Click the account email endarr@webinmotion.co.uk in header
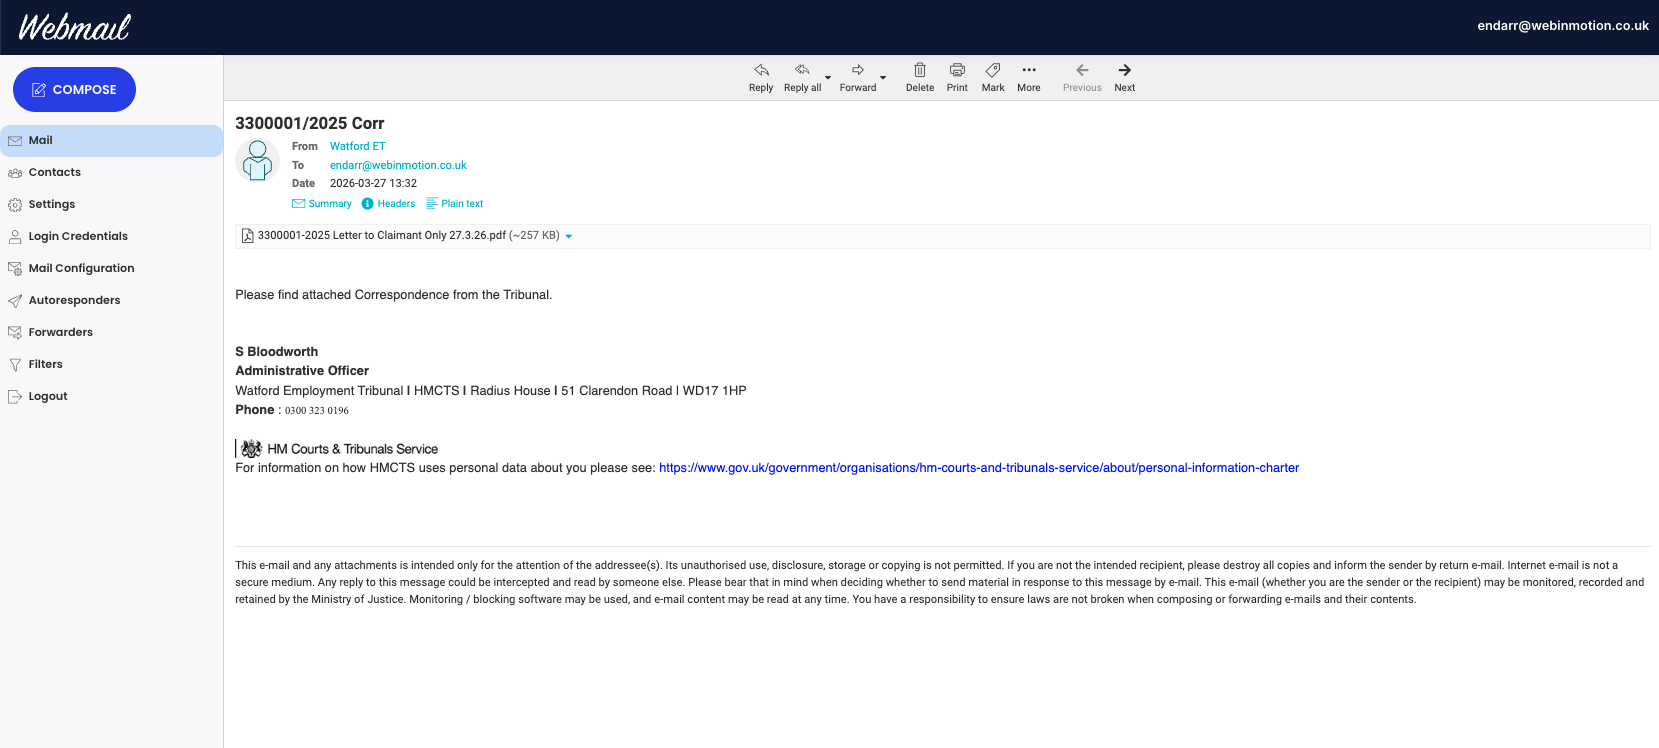Viewport: 1659px width, 748px height. [1562, 26]
